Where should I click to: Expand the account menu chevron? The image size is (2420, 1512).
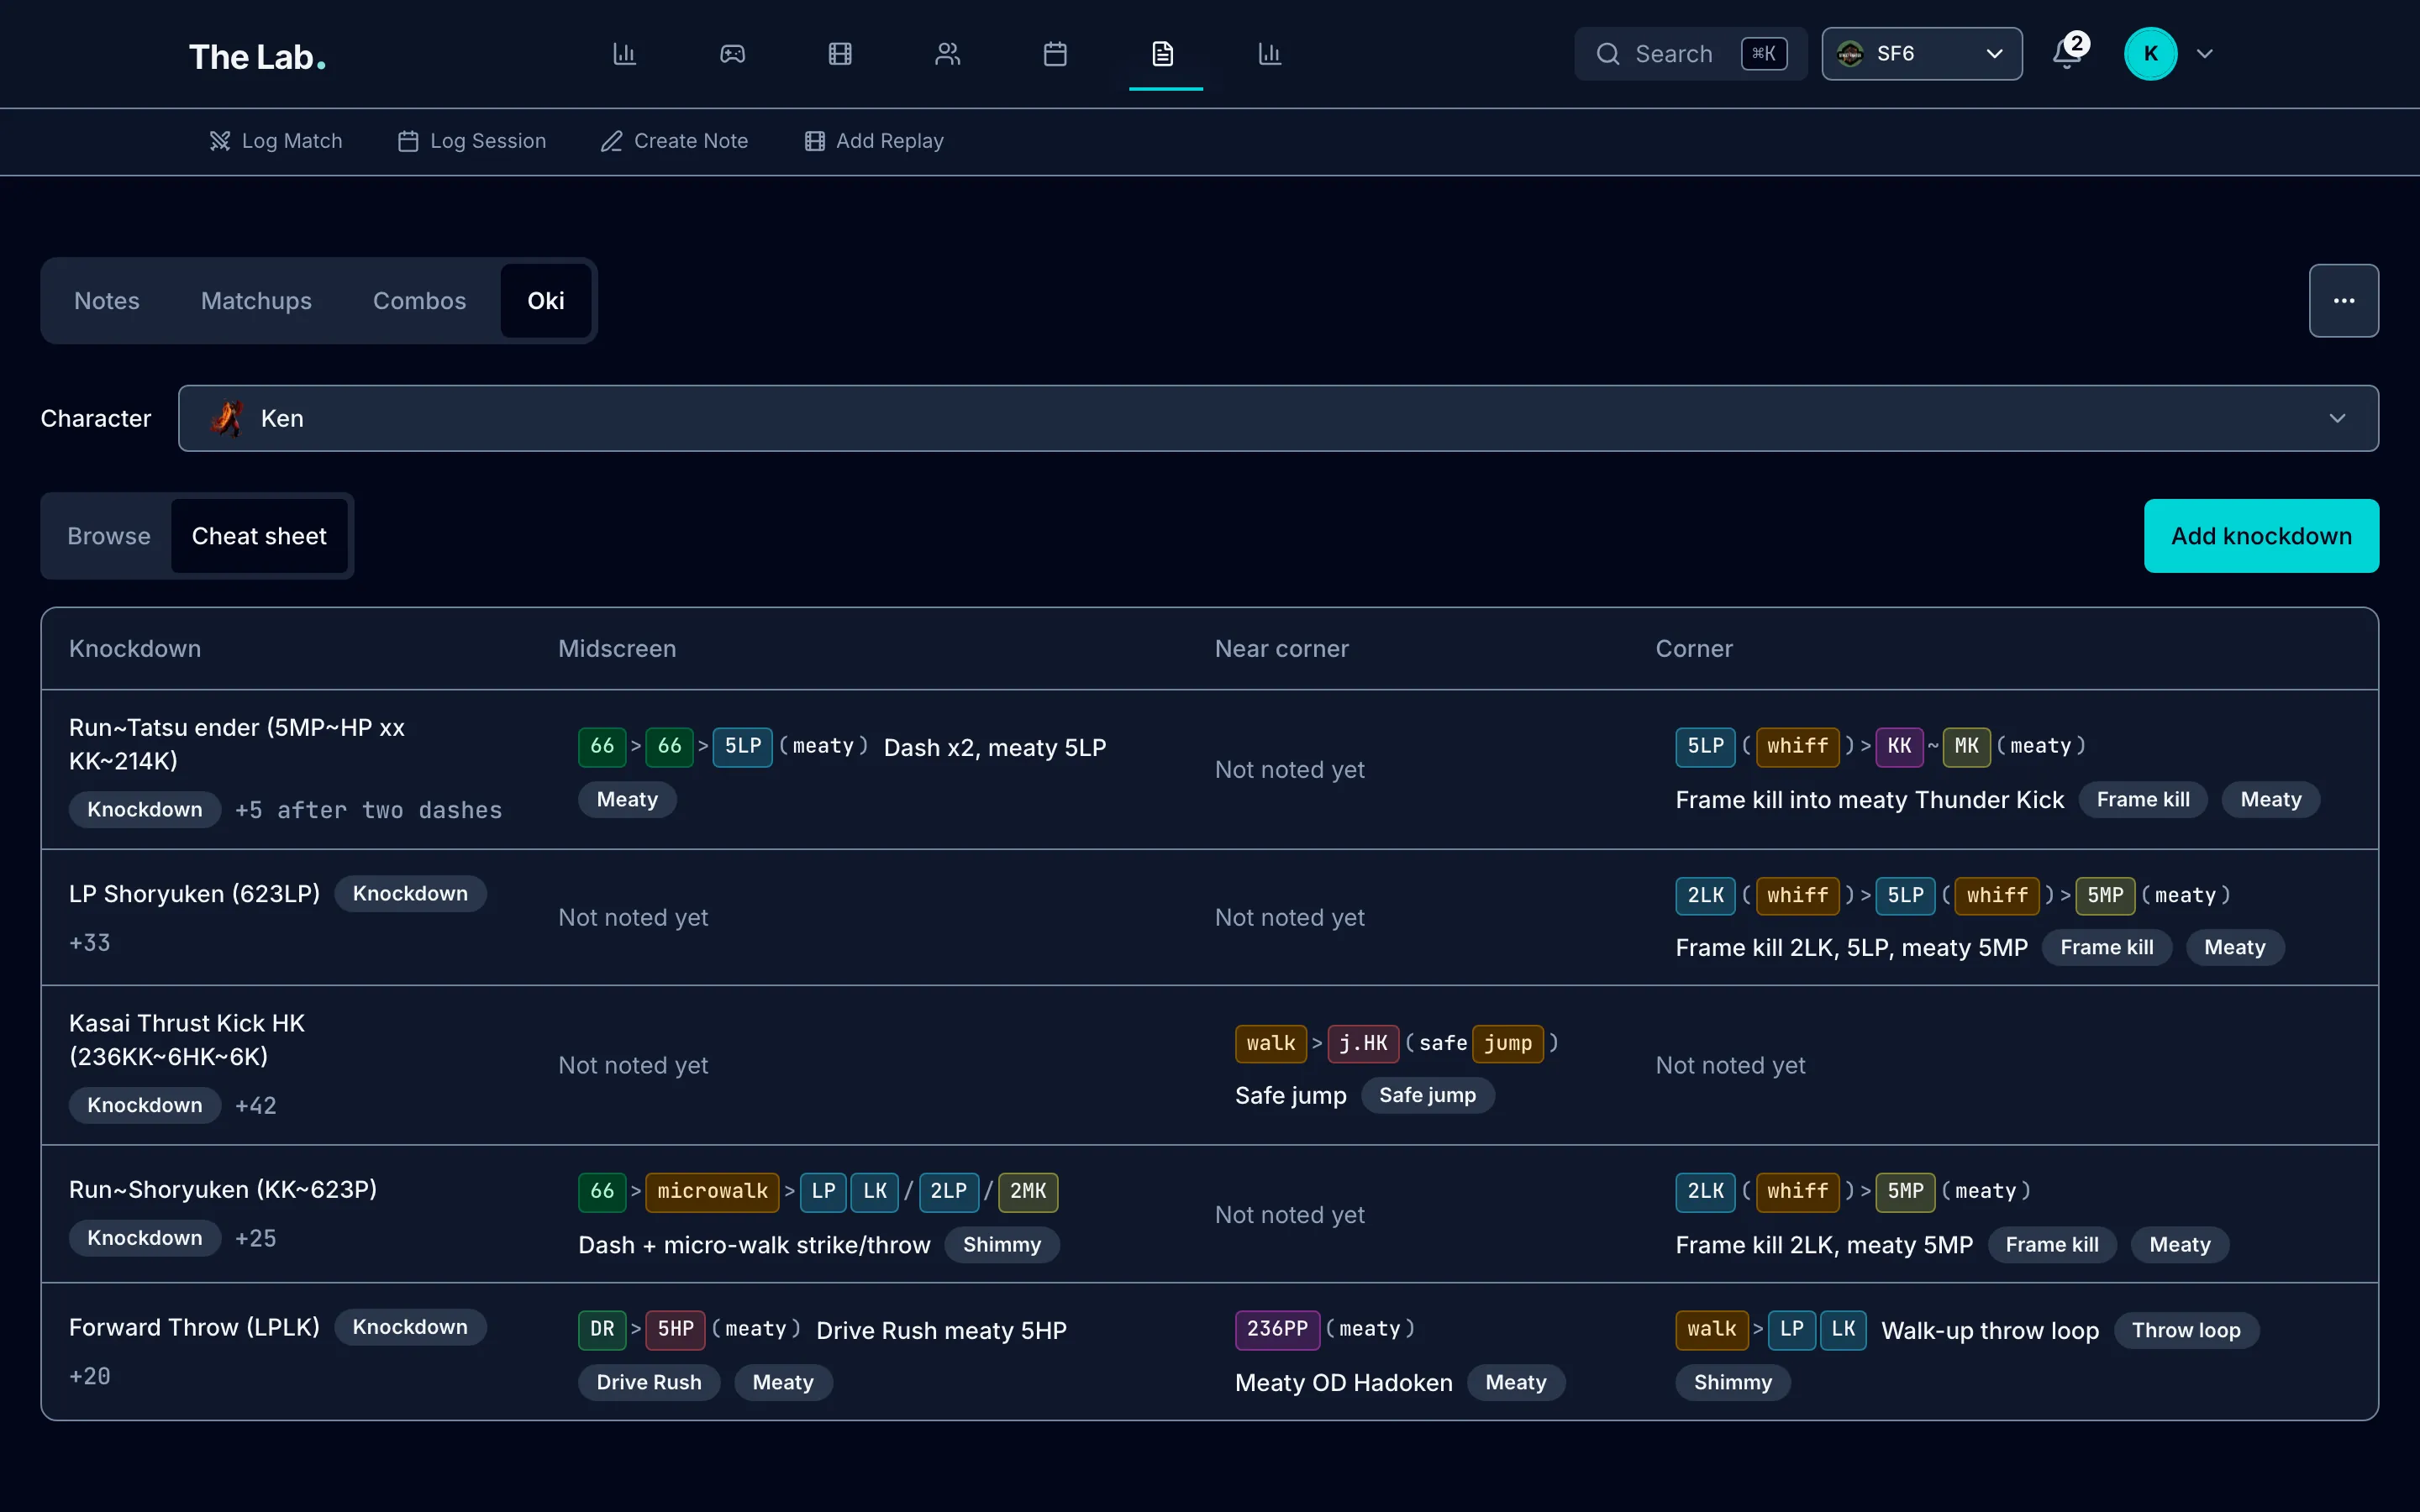pos(2205,54)
